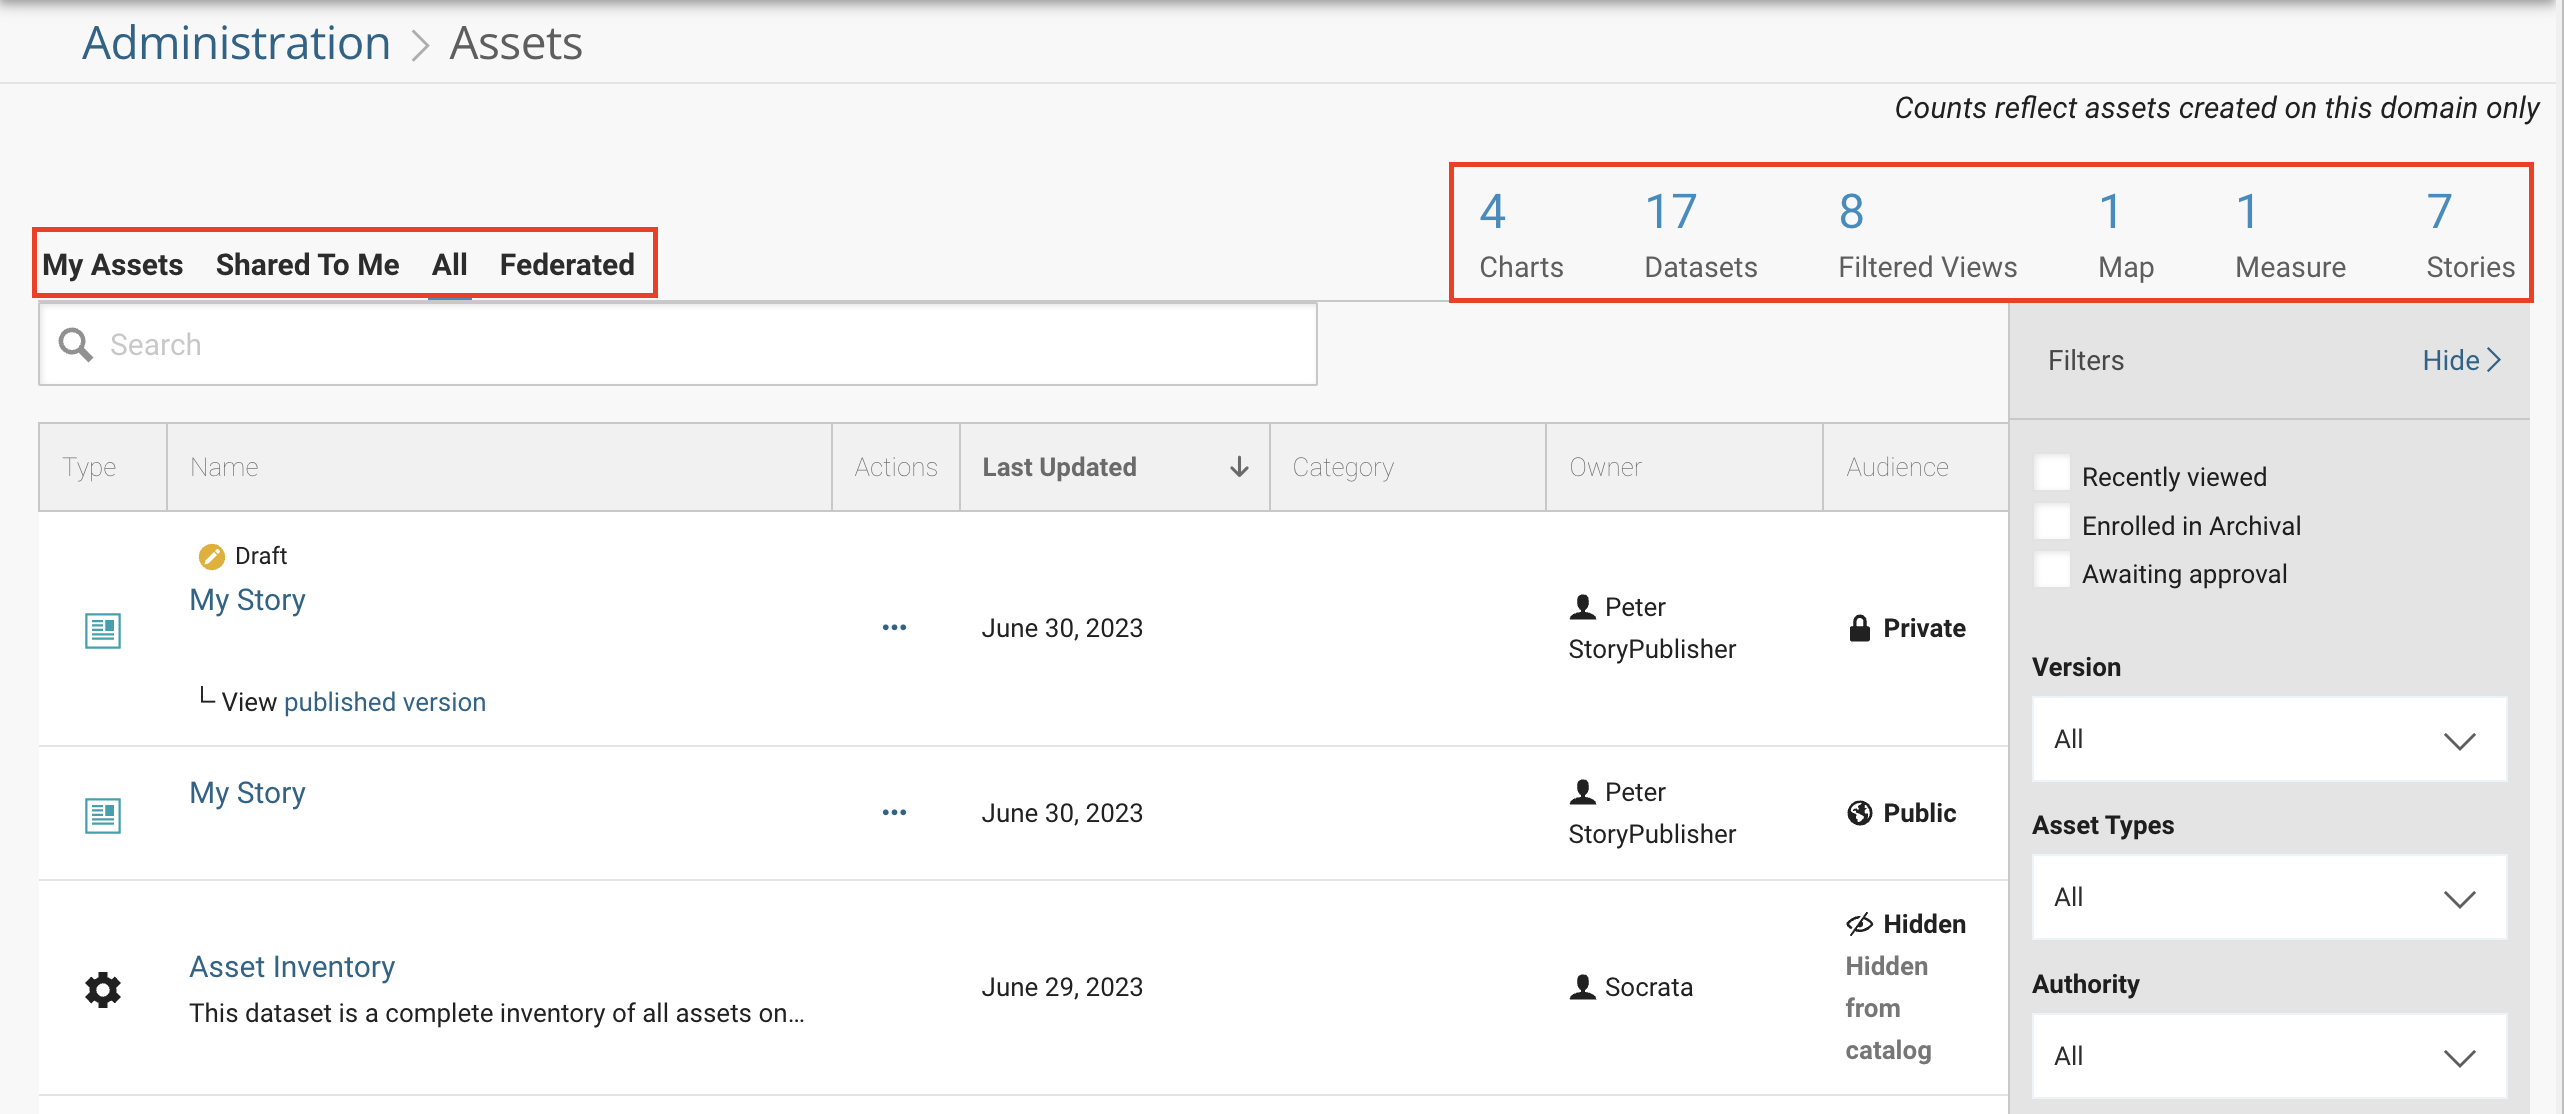Click owner icon for Socrata

point(1582,987)
